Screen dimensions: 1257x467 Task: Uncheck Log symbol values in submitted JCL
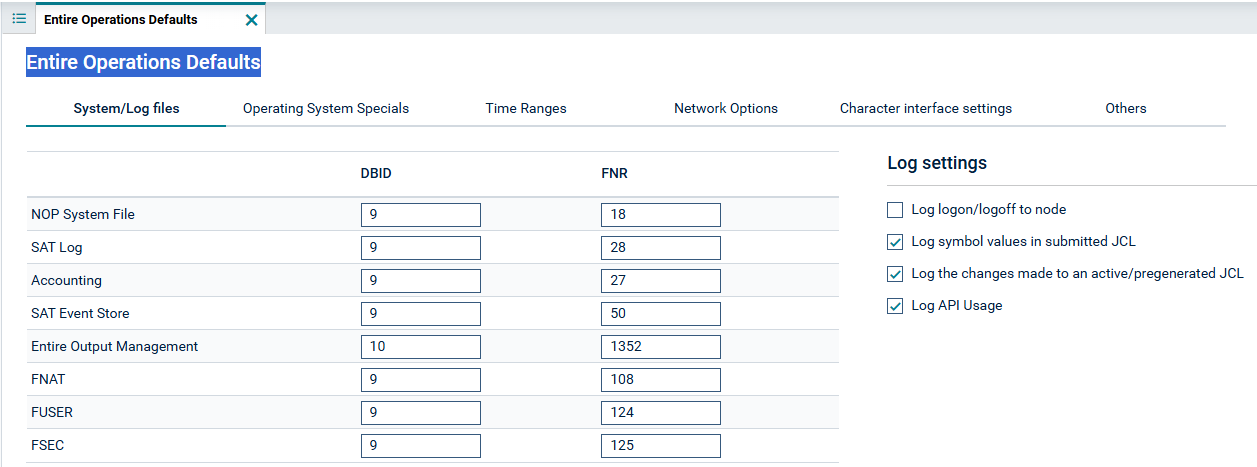click(x=895, y=242)
